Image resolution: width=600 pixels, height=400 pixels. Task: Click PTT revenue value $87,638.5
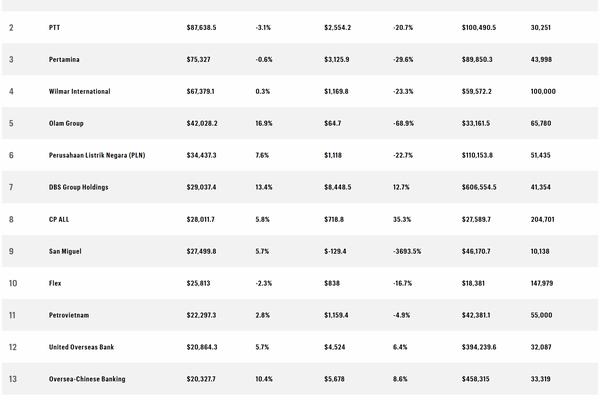pos(201,28)
